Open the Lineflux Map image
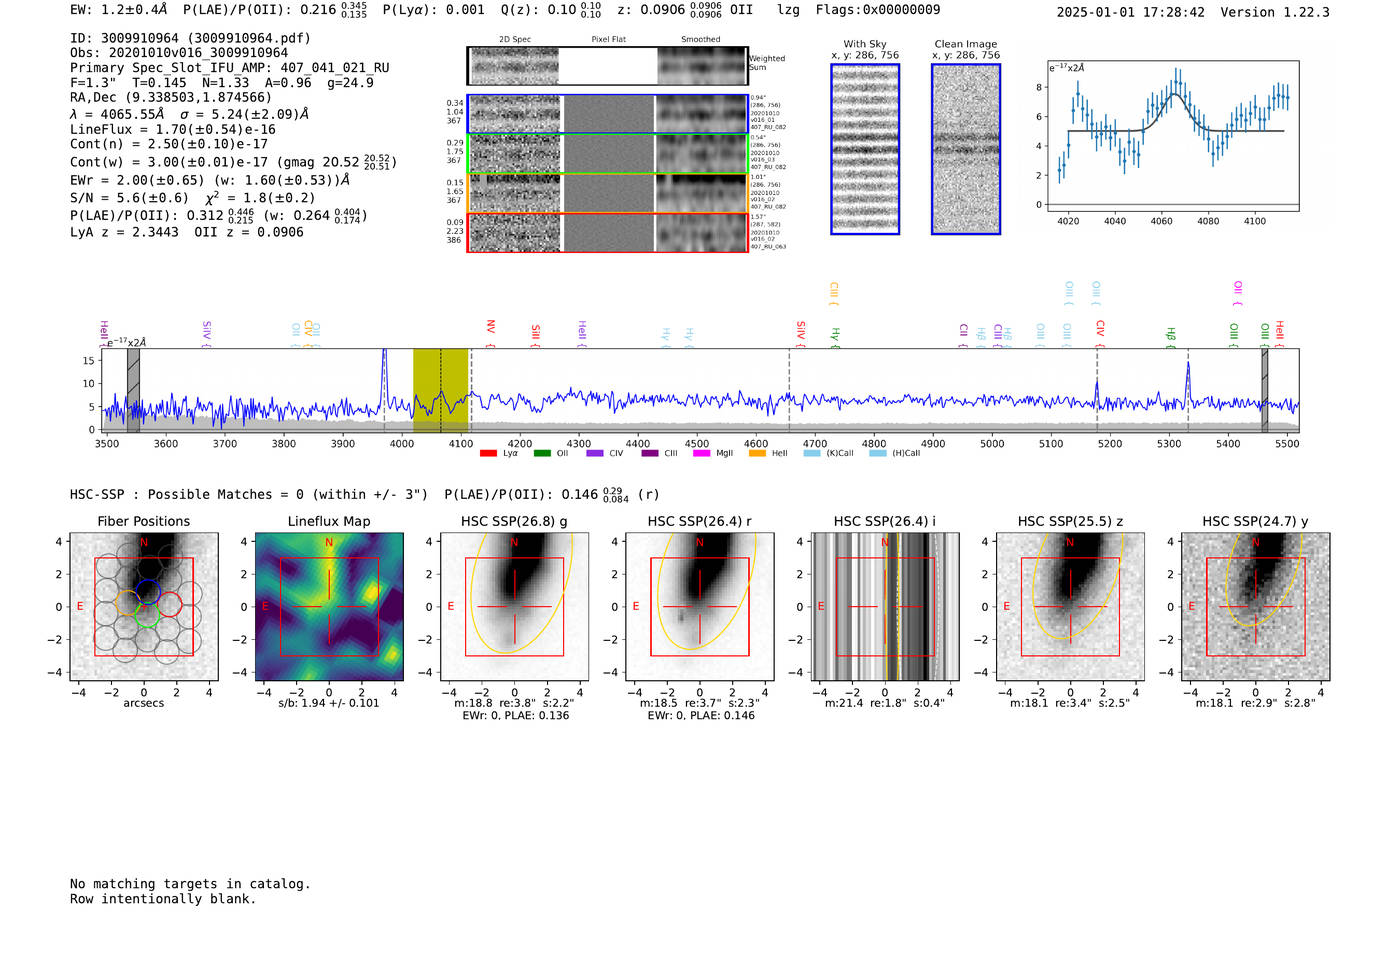This screenshot has width=1400, height=953. tap(329, 607)
